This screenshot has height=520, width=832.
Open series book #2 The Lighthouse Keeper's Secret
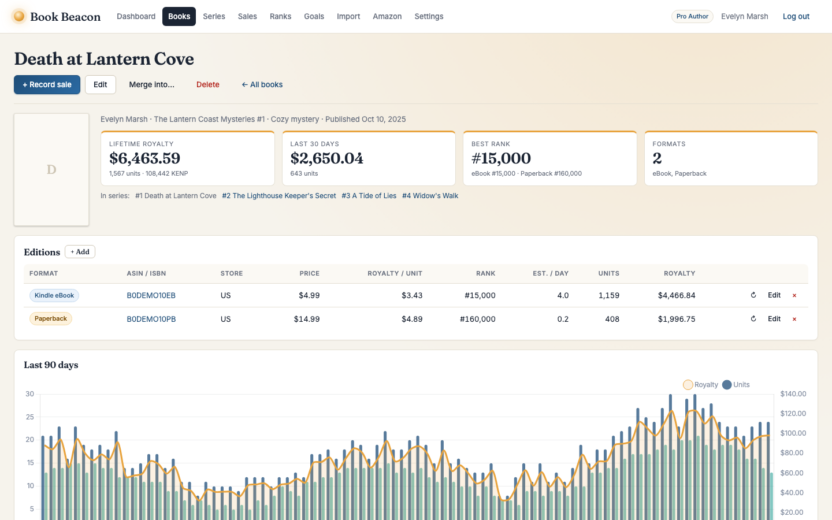279,196
